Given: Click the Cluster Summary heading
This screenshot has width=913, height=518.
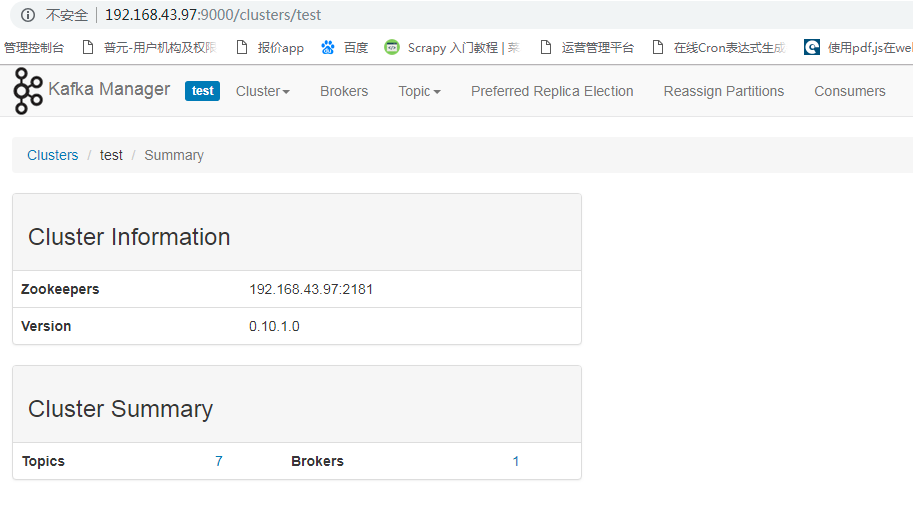Looking at the screenshot, I should click(x=121, y=409).
